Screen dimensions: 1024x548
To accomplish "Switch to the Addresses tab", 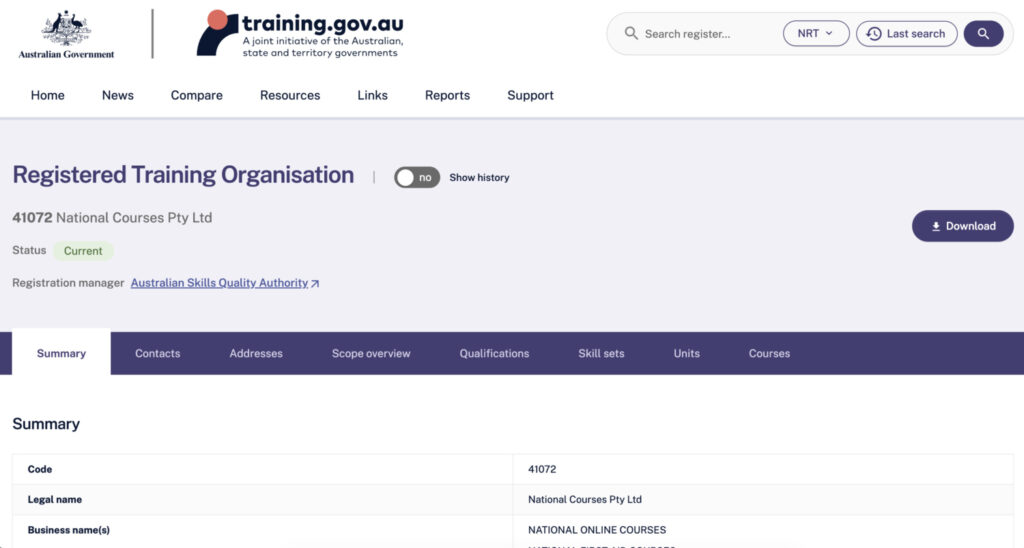I will pos(256,353).
